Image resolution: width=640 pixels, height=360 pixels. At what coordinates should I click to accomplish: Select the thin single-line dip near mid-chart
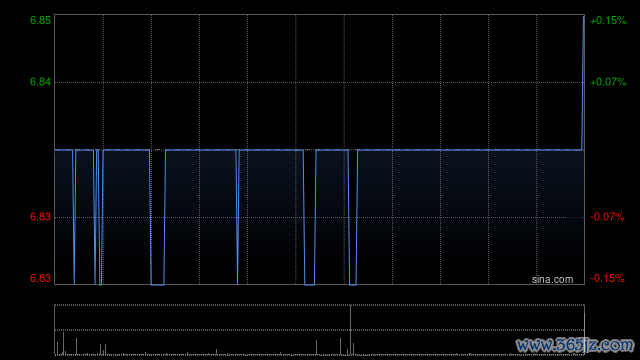coord(237,217)
